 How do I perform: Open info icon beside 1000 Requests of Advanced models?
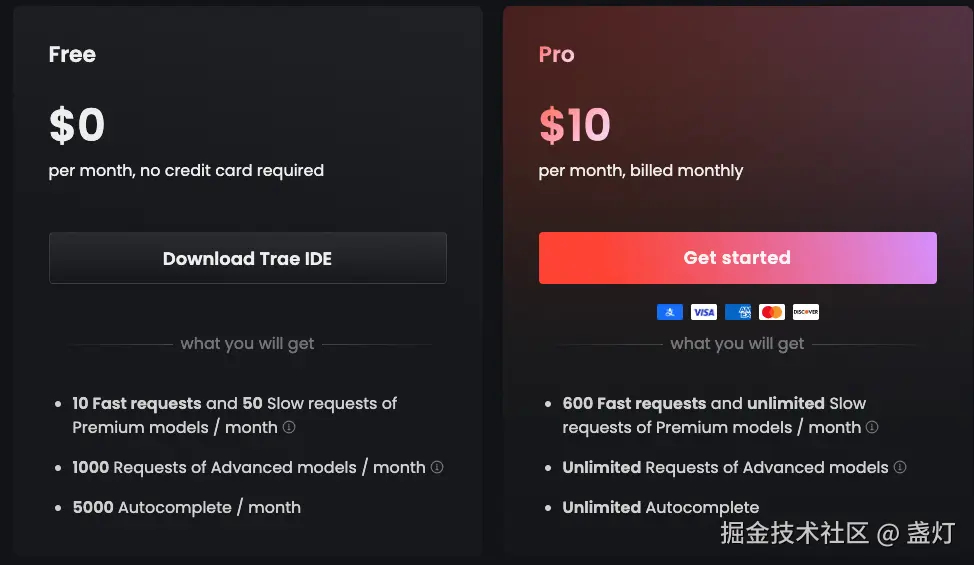point(437,467)
